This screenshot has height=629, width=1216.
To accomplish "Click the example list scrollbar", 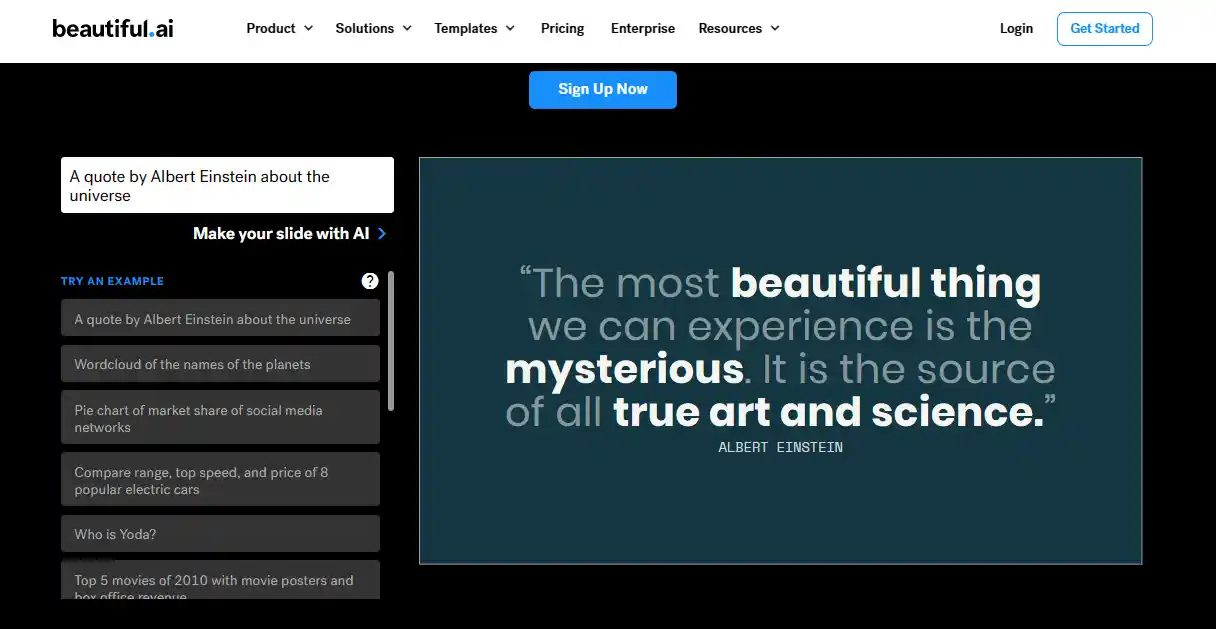I will point(391,340).
